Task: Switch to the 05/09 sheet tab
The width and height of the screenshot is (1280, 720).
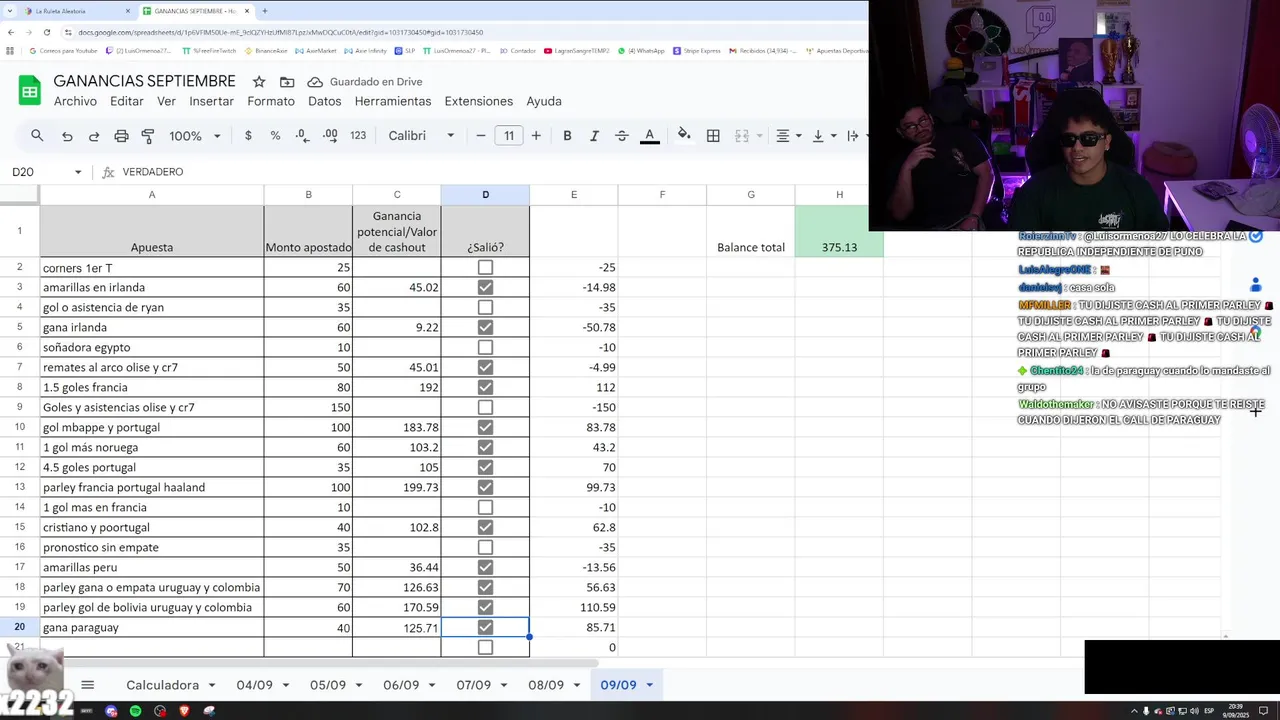Action: click(328, 685)
